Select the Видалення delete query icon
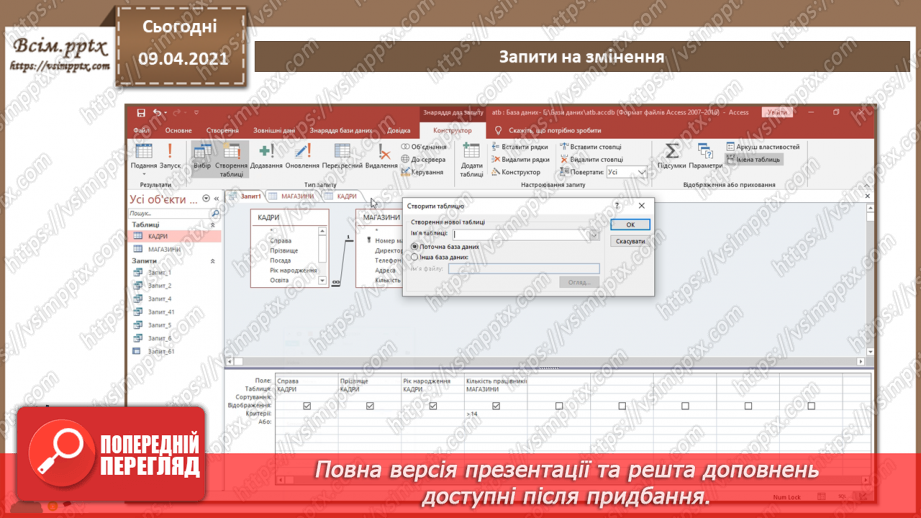 (x=382, y=157)
